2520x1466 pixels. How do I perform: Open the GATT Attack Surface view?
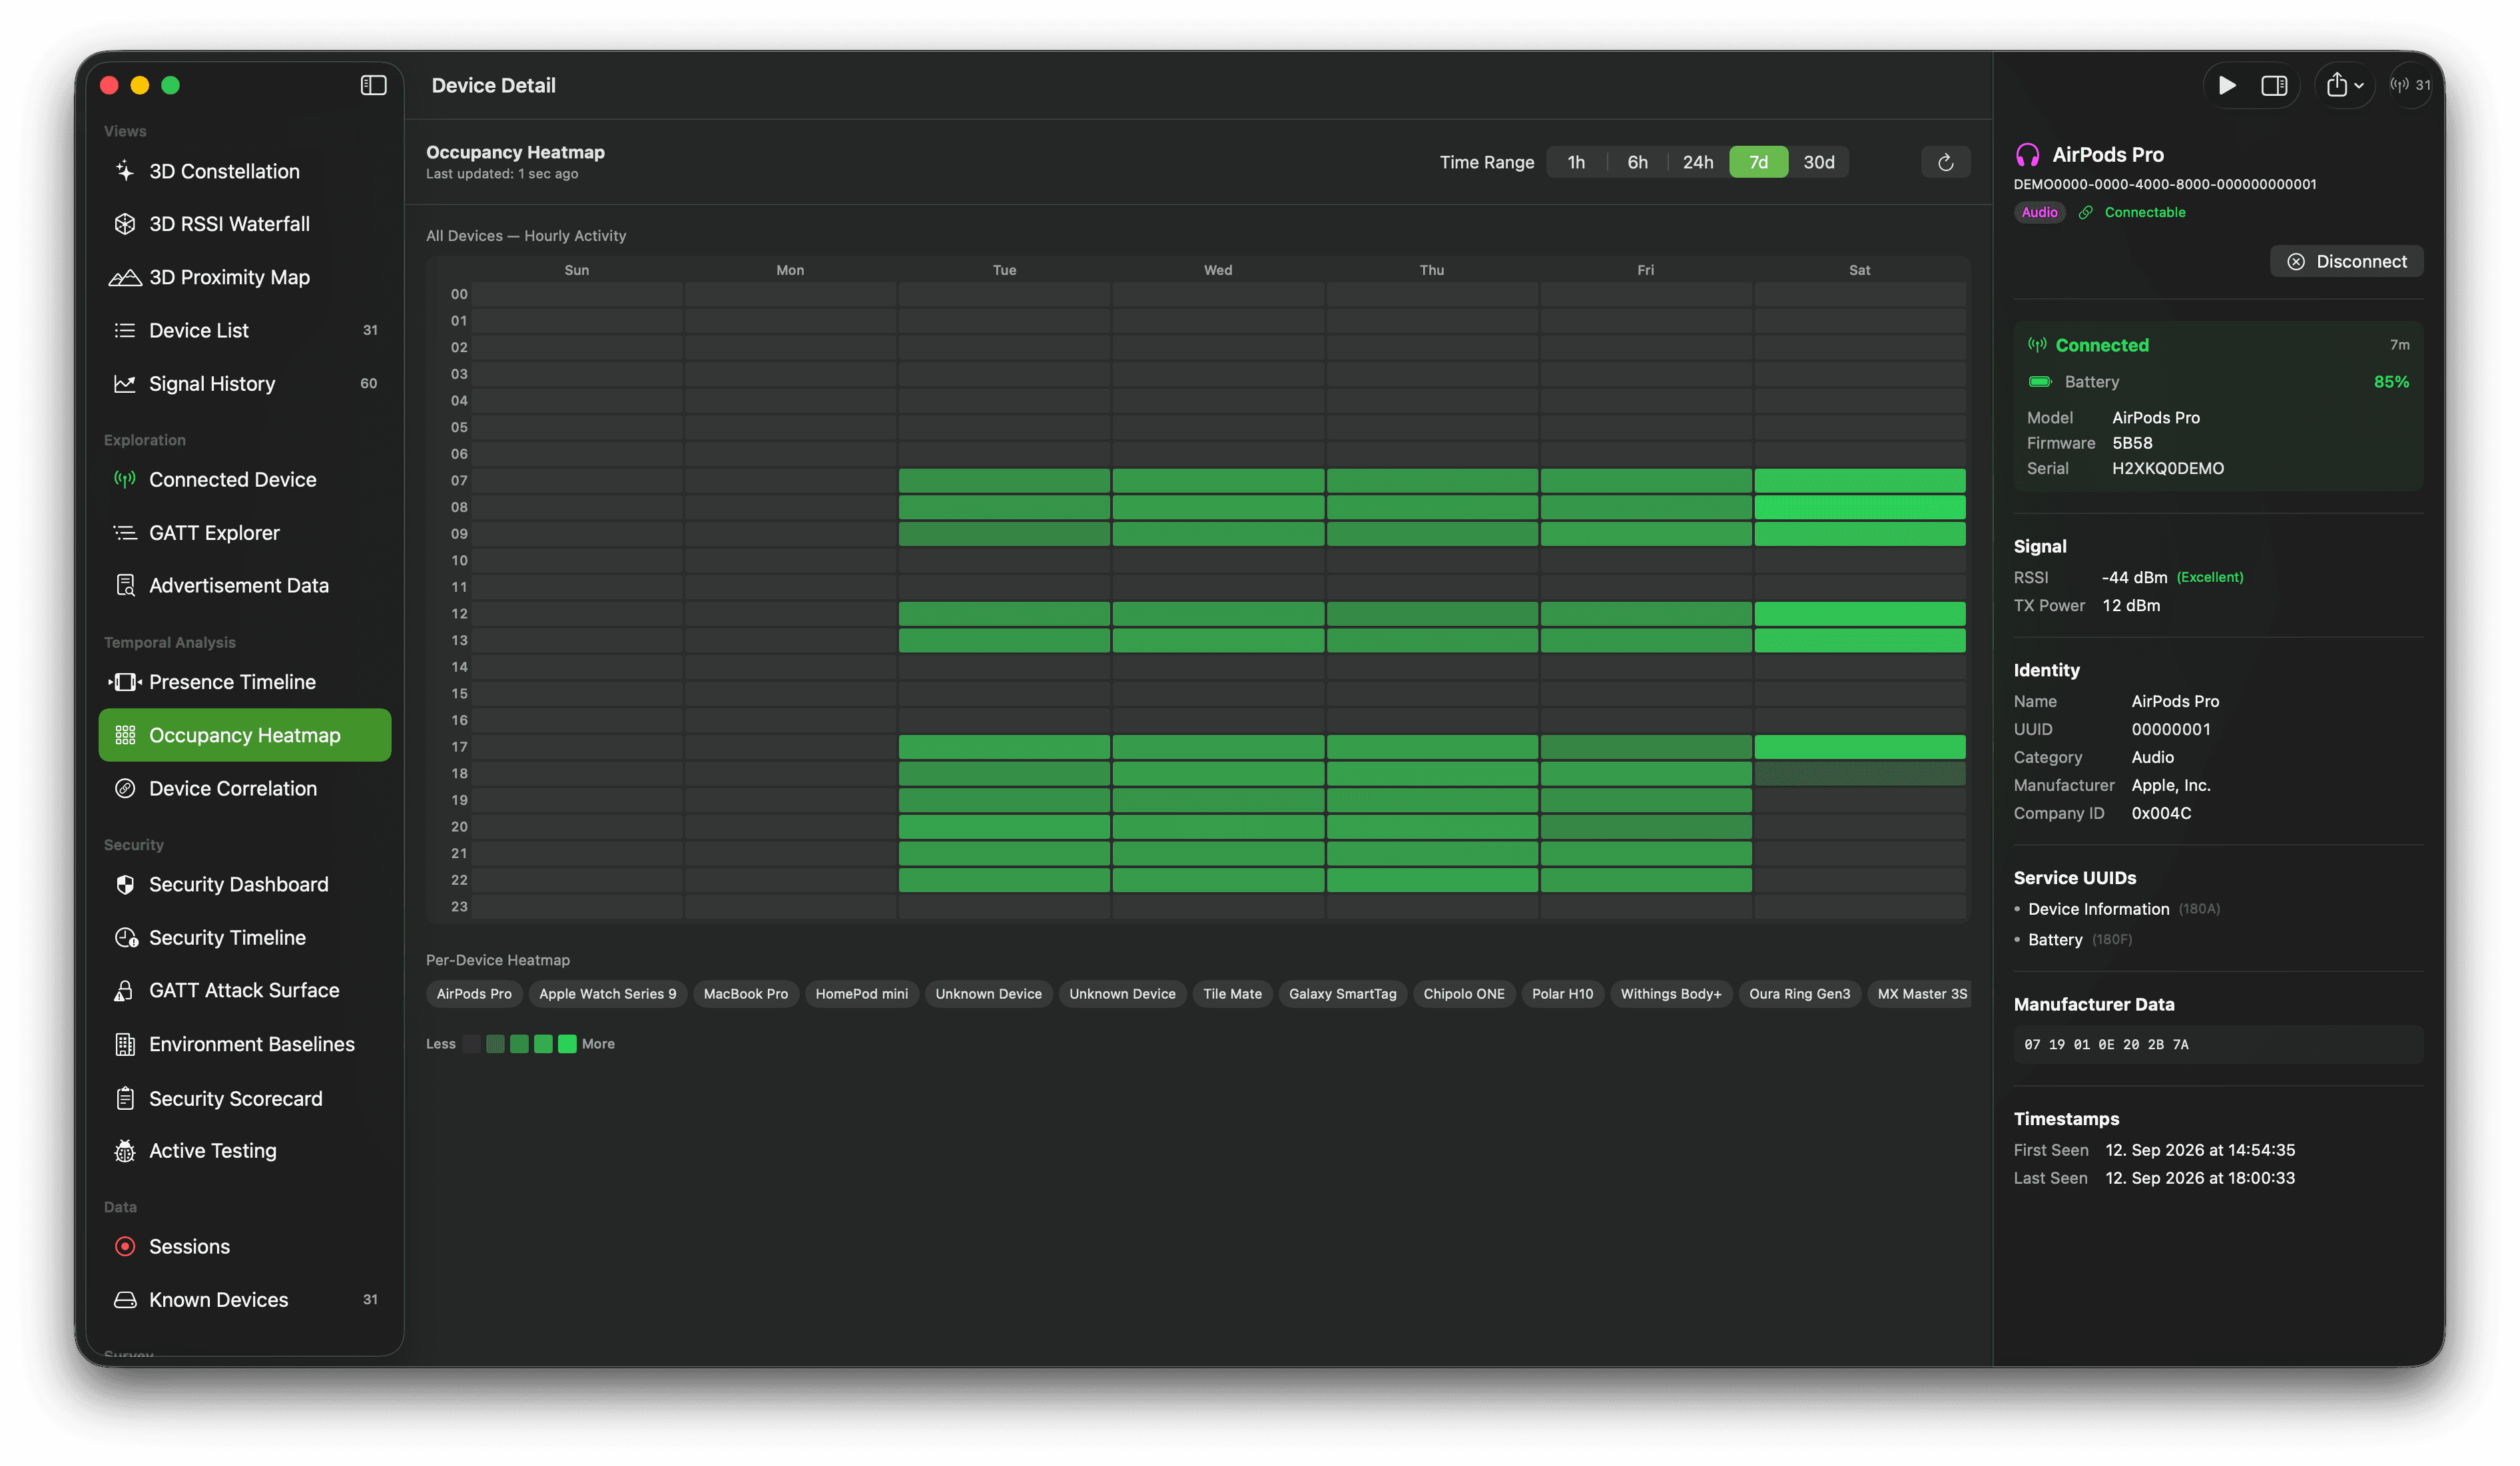[x=244, y=990]
